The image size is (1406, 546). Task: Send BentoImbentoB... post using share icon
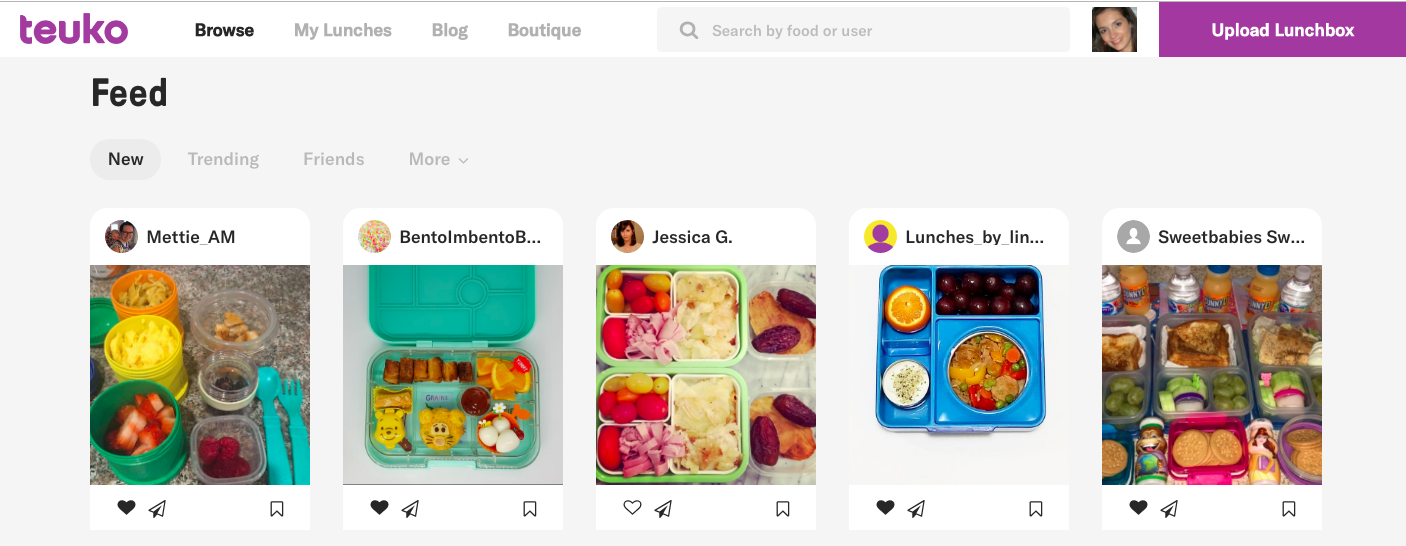pos(410,509)
